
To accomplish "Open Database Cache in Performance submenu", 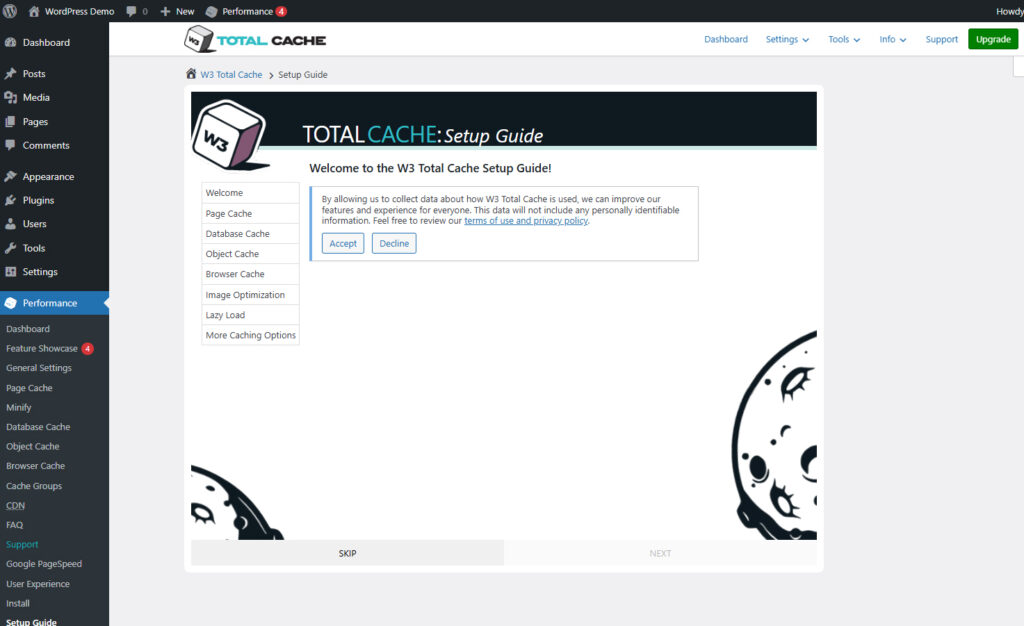I will (x=38, y=427).
